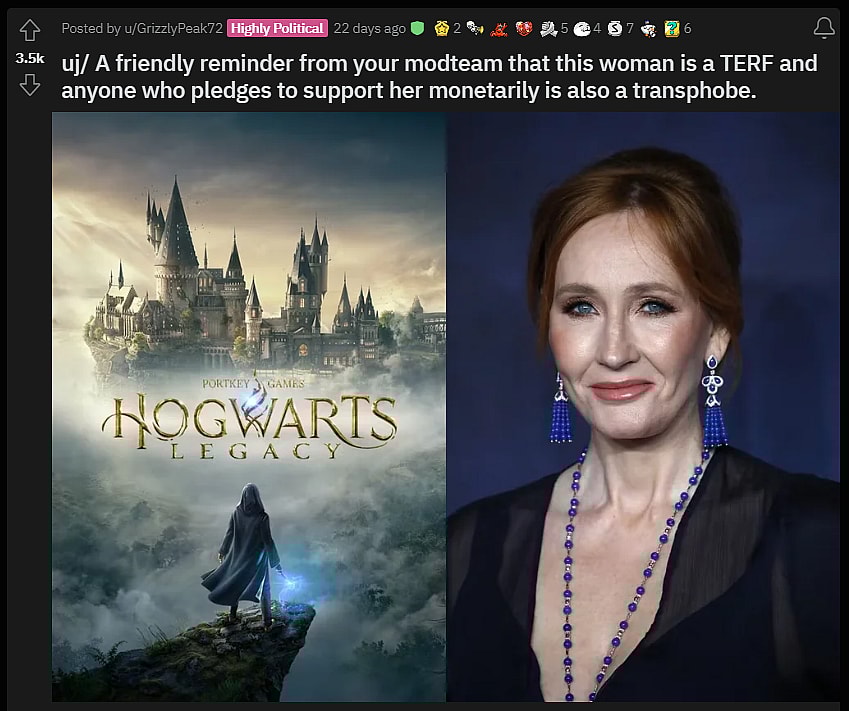Select the gold star award showing count 2
Image resolution: width=849 pixels, height=711 pixels.
pyautogui.click(x=441, y=29)
